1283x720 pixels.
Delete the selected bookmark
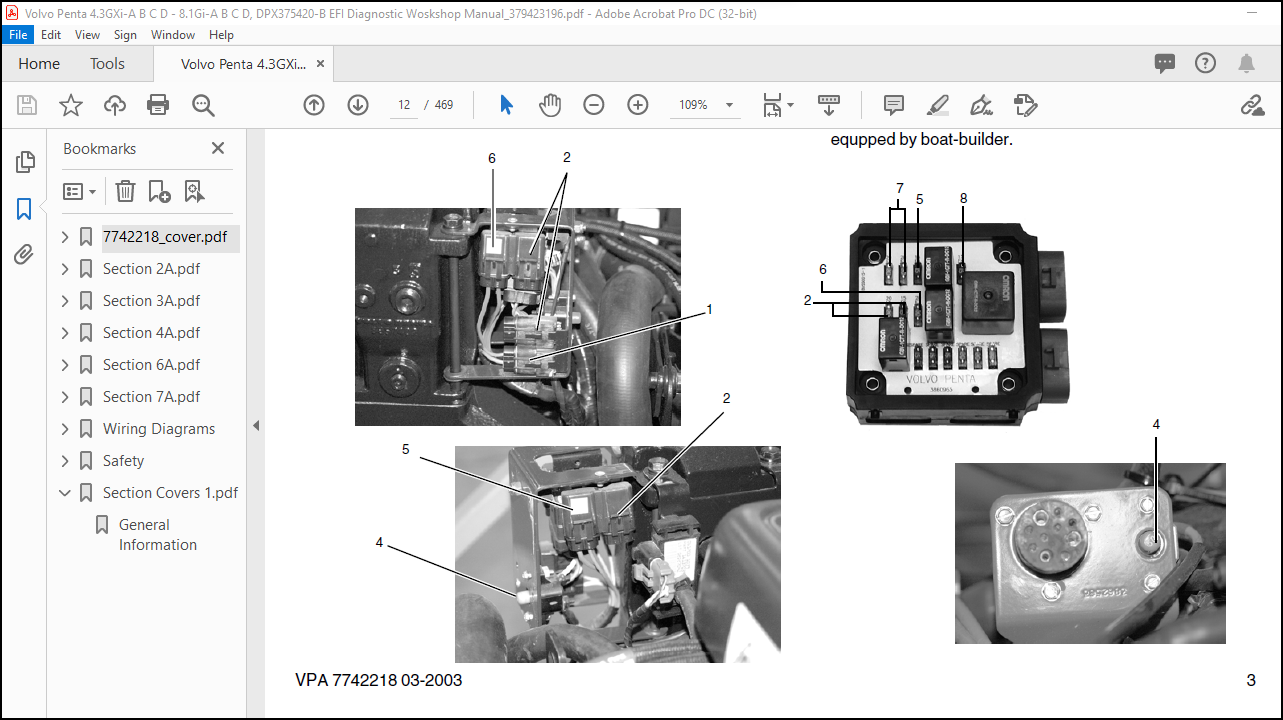[125, 191]
